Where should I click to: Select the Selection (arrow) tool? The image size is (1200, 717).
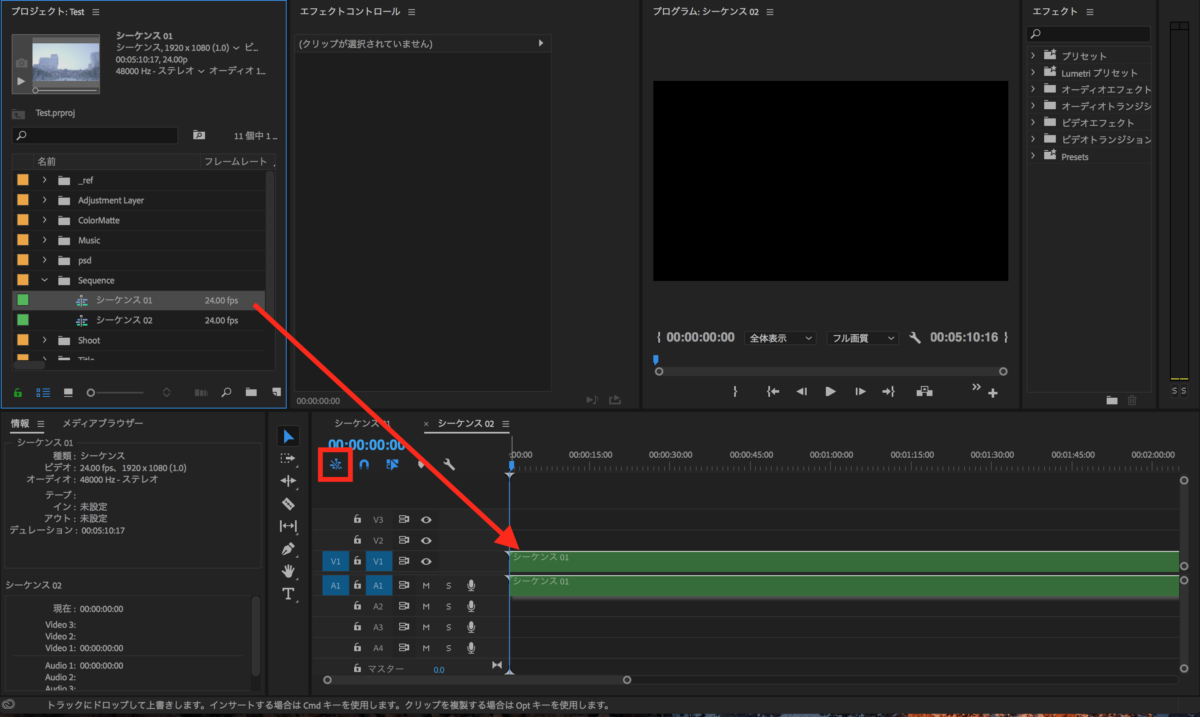[x=289, y=437]
